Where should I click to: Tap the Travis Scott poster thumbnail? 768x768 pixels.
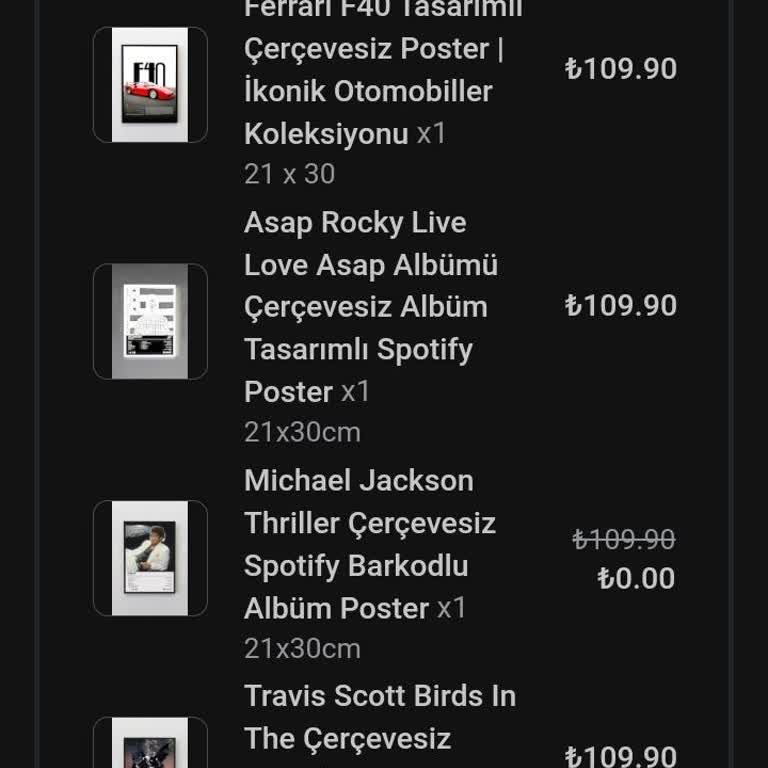point(150,745)
